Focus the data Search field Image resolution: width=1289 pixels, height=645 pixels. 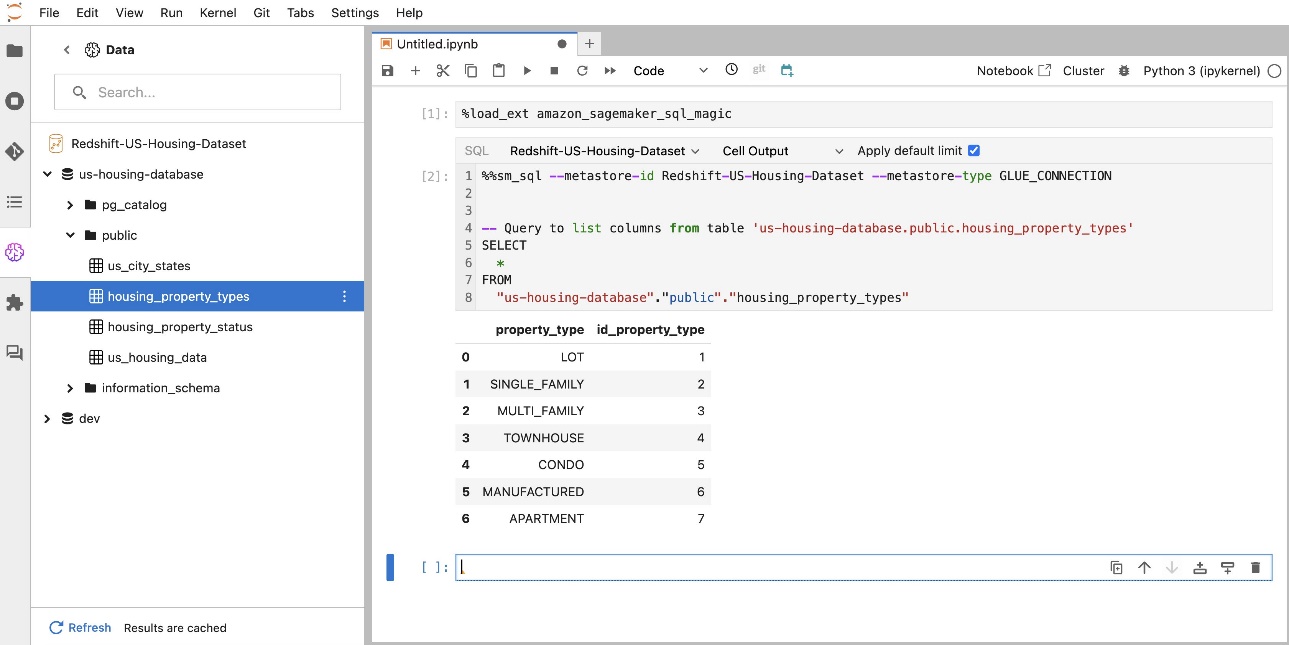(197, 92)
